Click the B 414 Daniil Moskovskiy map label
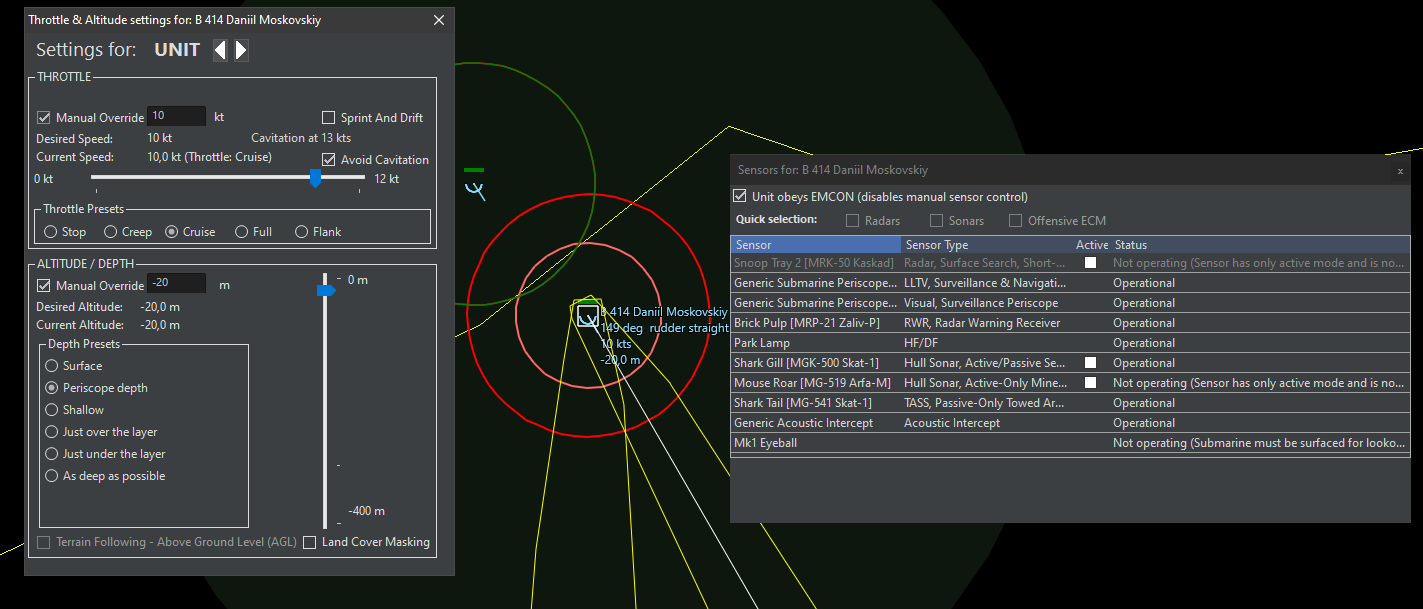The image size is (1423, 609). coord(664,312)
